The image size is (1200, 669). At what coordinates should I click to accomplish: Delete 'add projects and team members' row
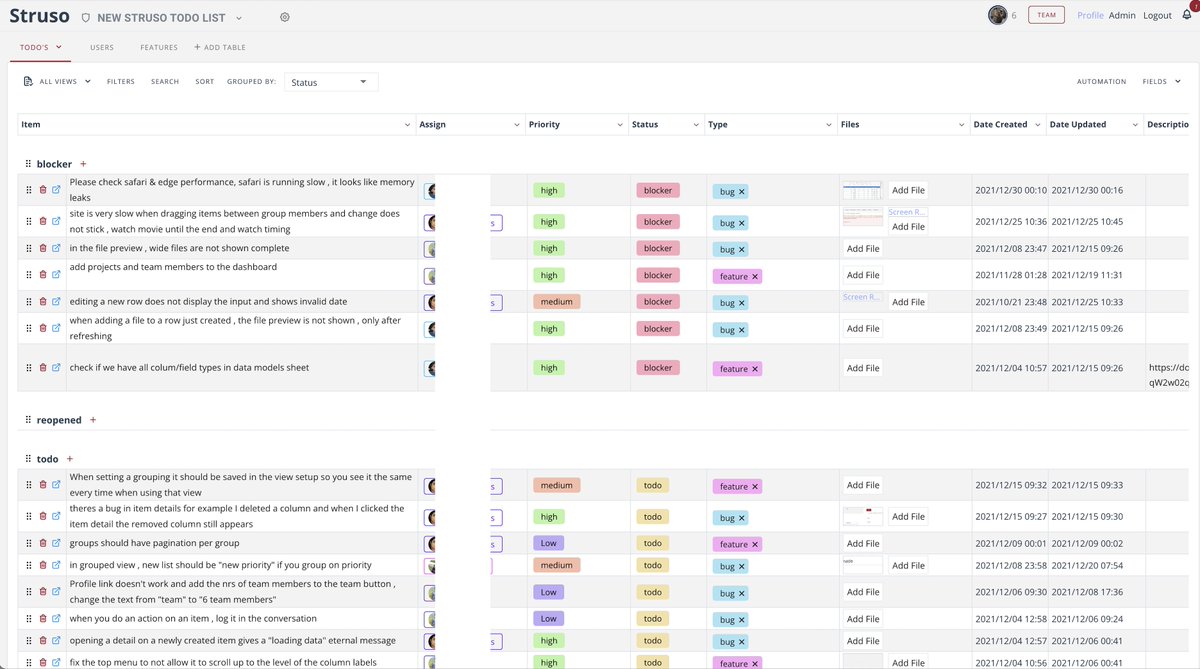pyautogui.click(x=43, y=275)
